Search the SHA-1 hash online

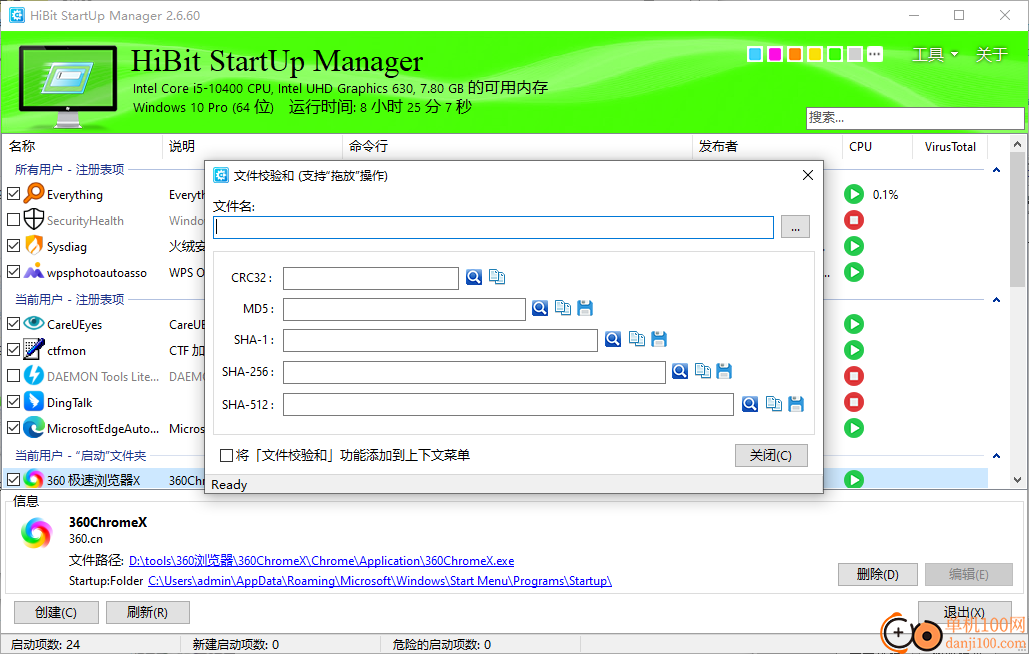pyautogui.click(x=613, y=339)
